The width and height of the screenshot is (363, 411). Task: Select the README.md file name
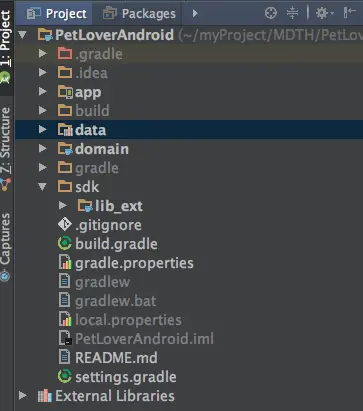coord(116,358)
